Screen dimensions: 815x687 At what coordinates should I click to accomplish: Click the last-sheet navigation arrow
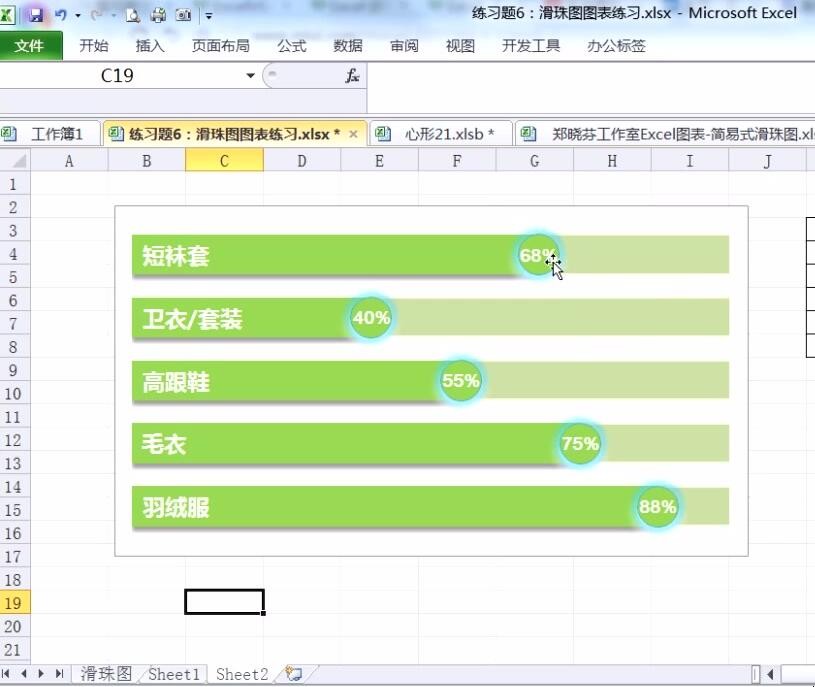click(x=57, y=674)
